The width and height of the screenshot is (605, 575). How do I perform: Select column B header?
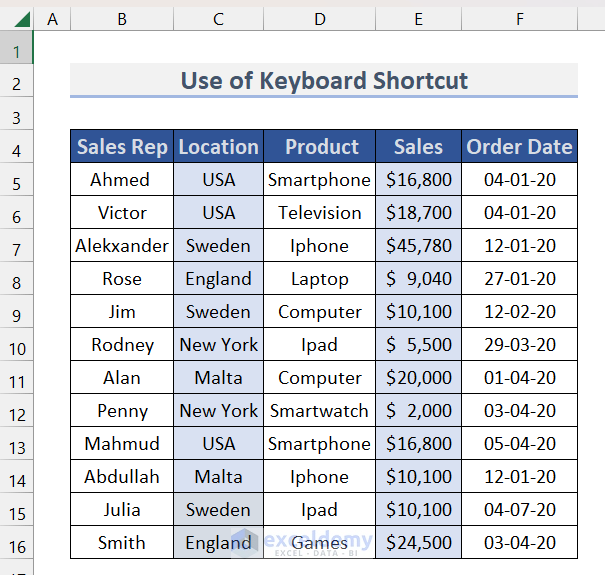tap(121, 18)
